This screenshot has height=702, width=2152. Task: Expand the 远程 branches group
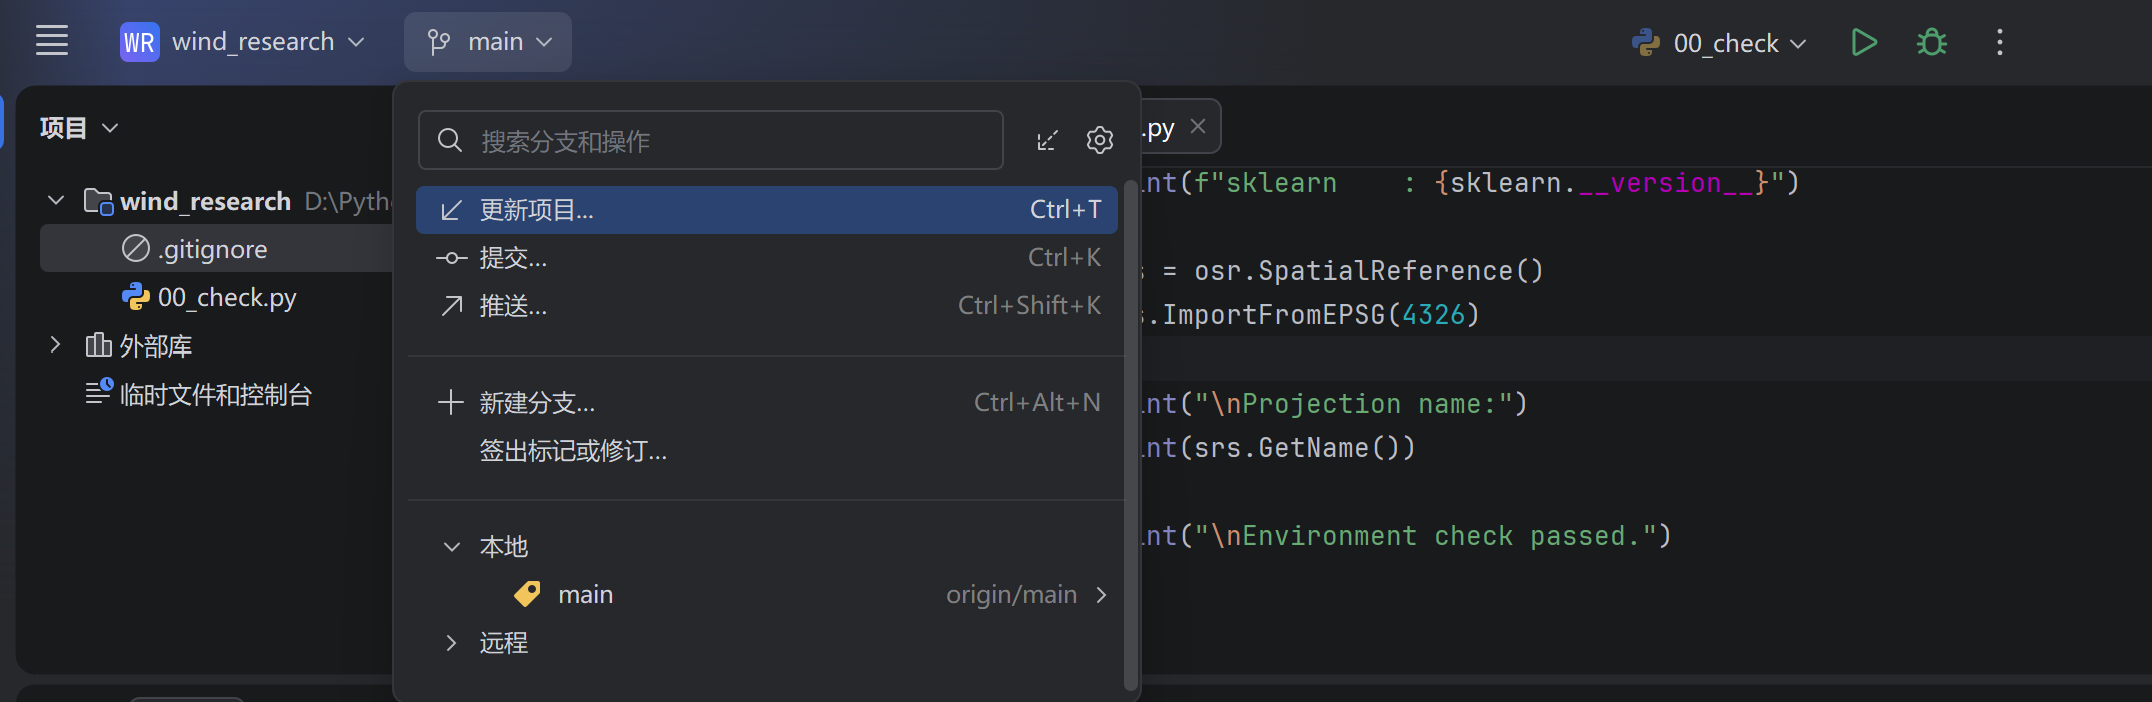452,643
